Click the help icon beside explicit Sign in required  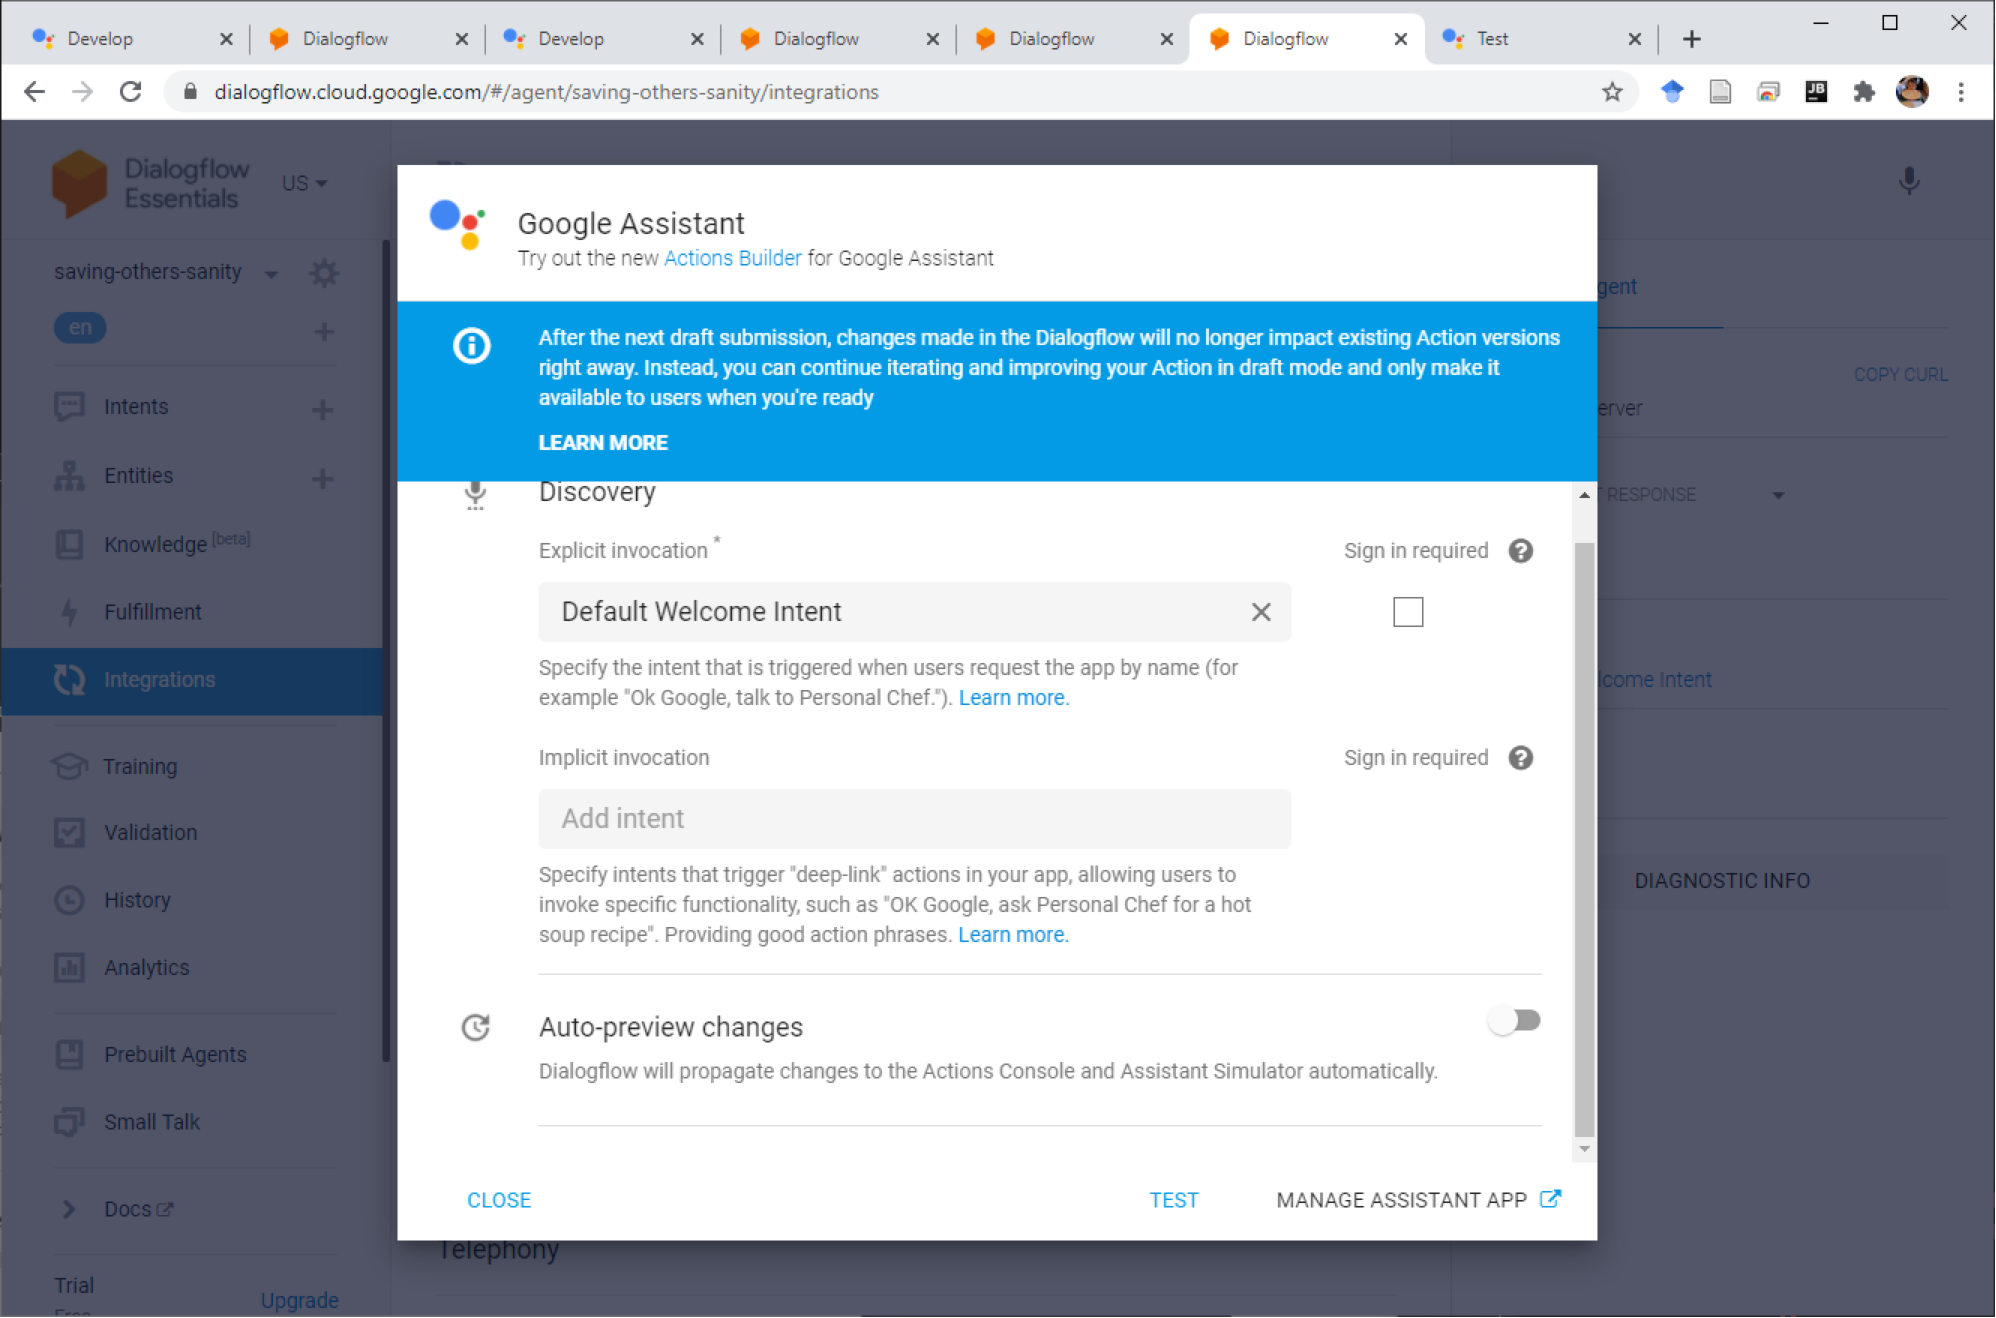1520,551
